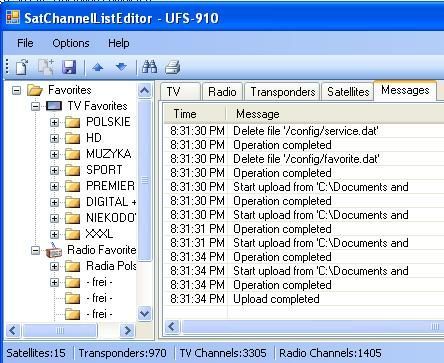Screen dimensions: 444x363
Task: Switch to the Transponders tab
Action: coord(283,92)
